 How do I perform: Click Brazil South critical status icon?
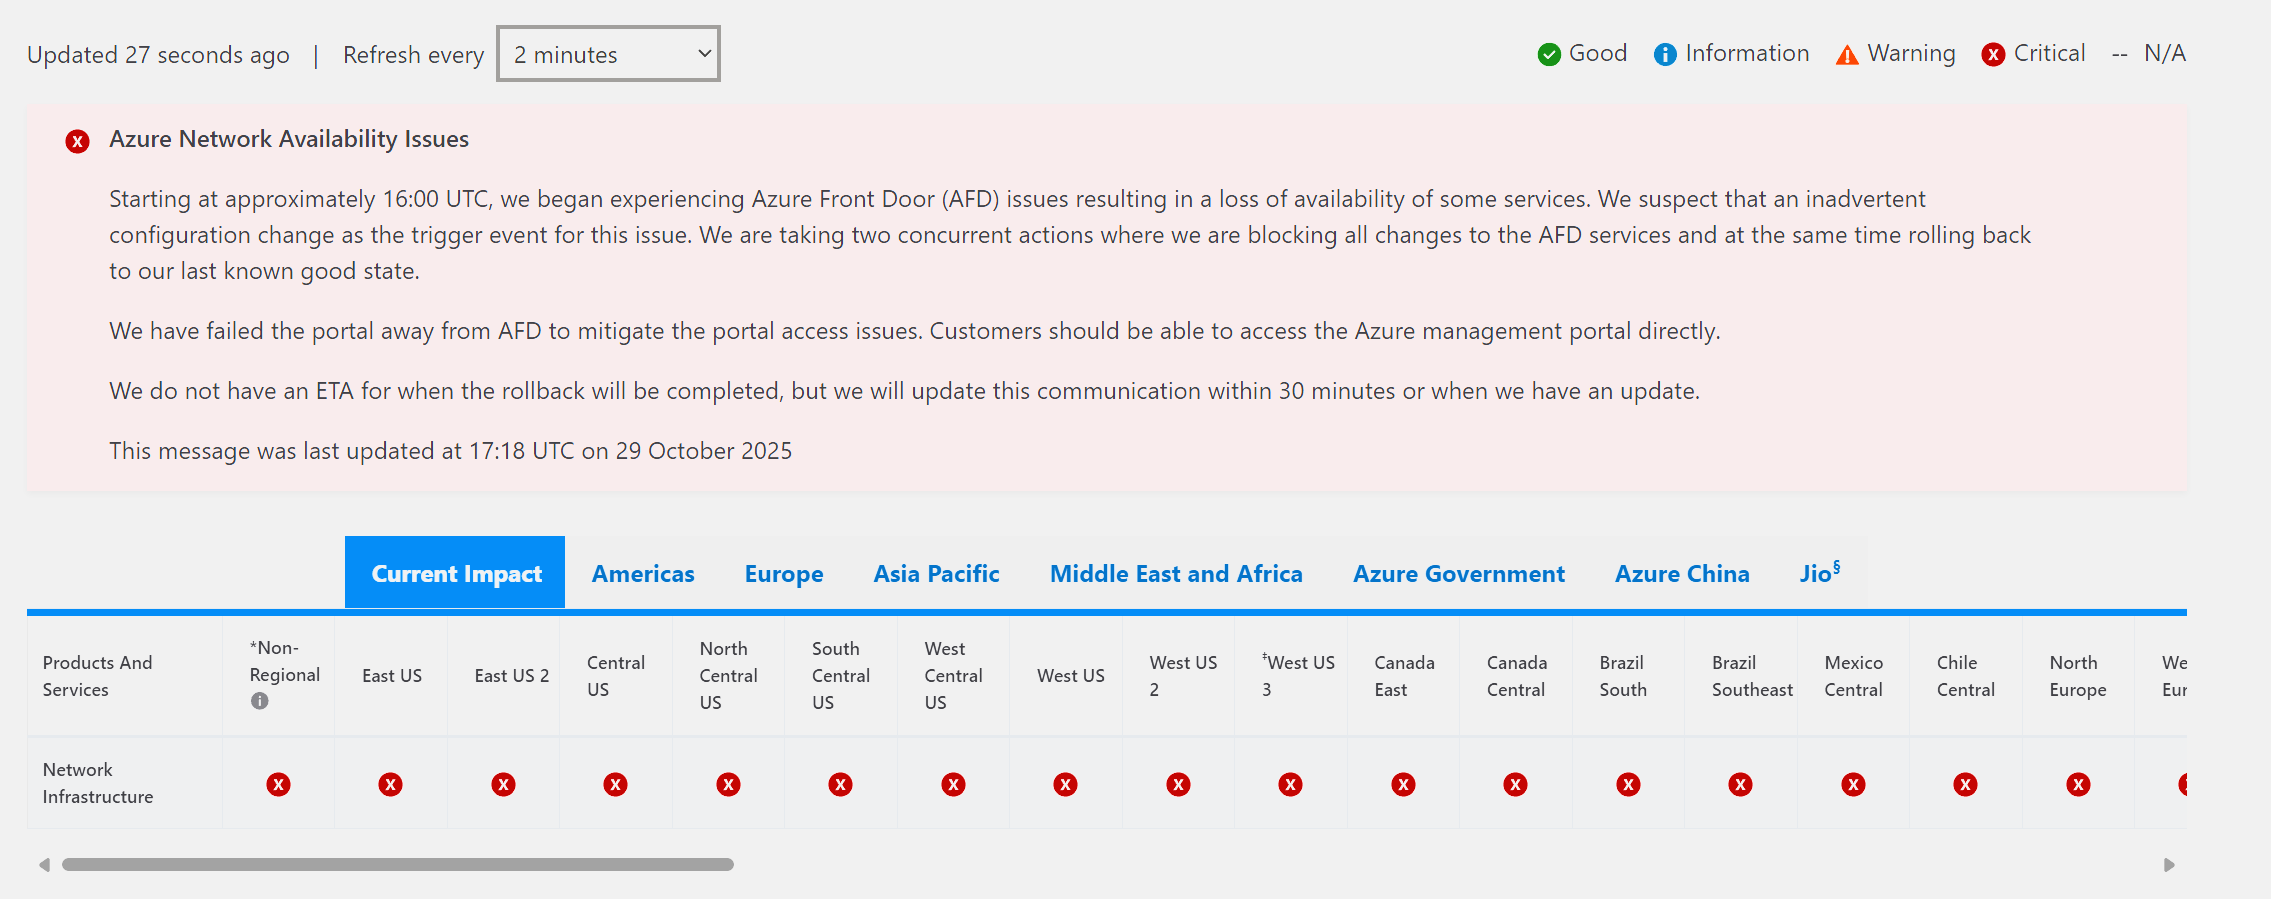pyautogui.click(x=1628, y=785)
